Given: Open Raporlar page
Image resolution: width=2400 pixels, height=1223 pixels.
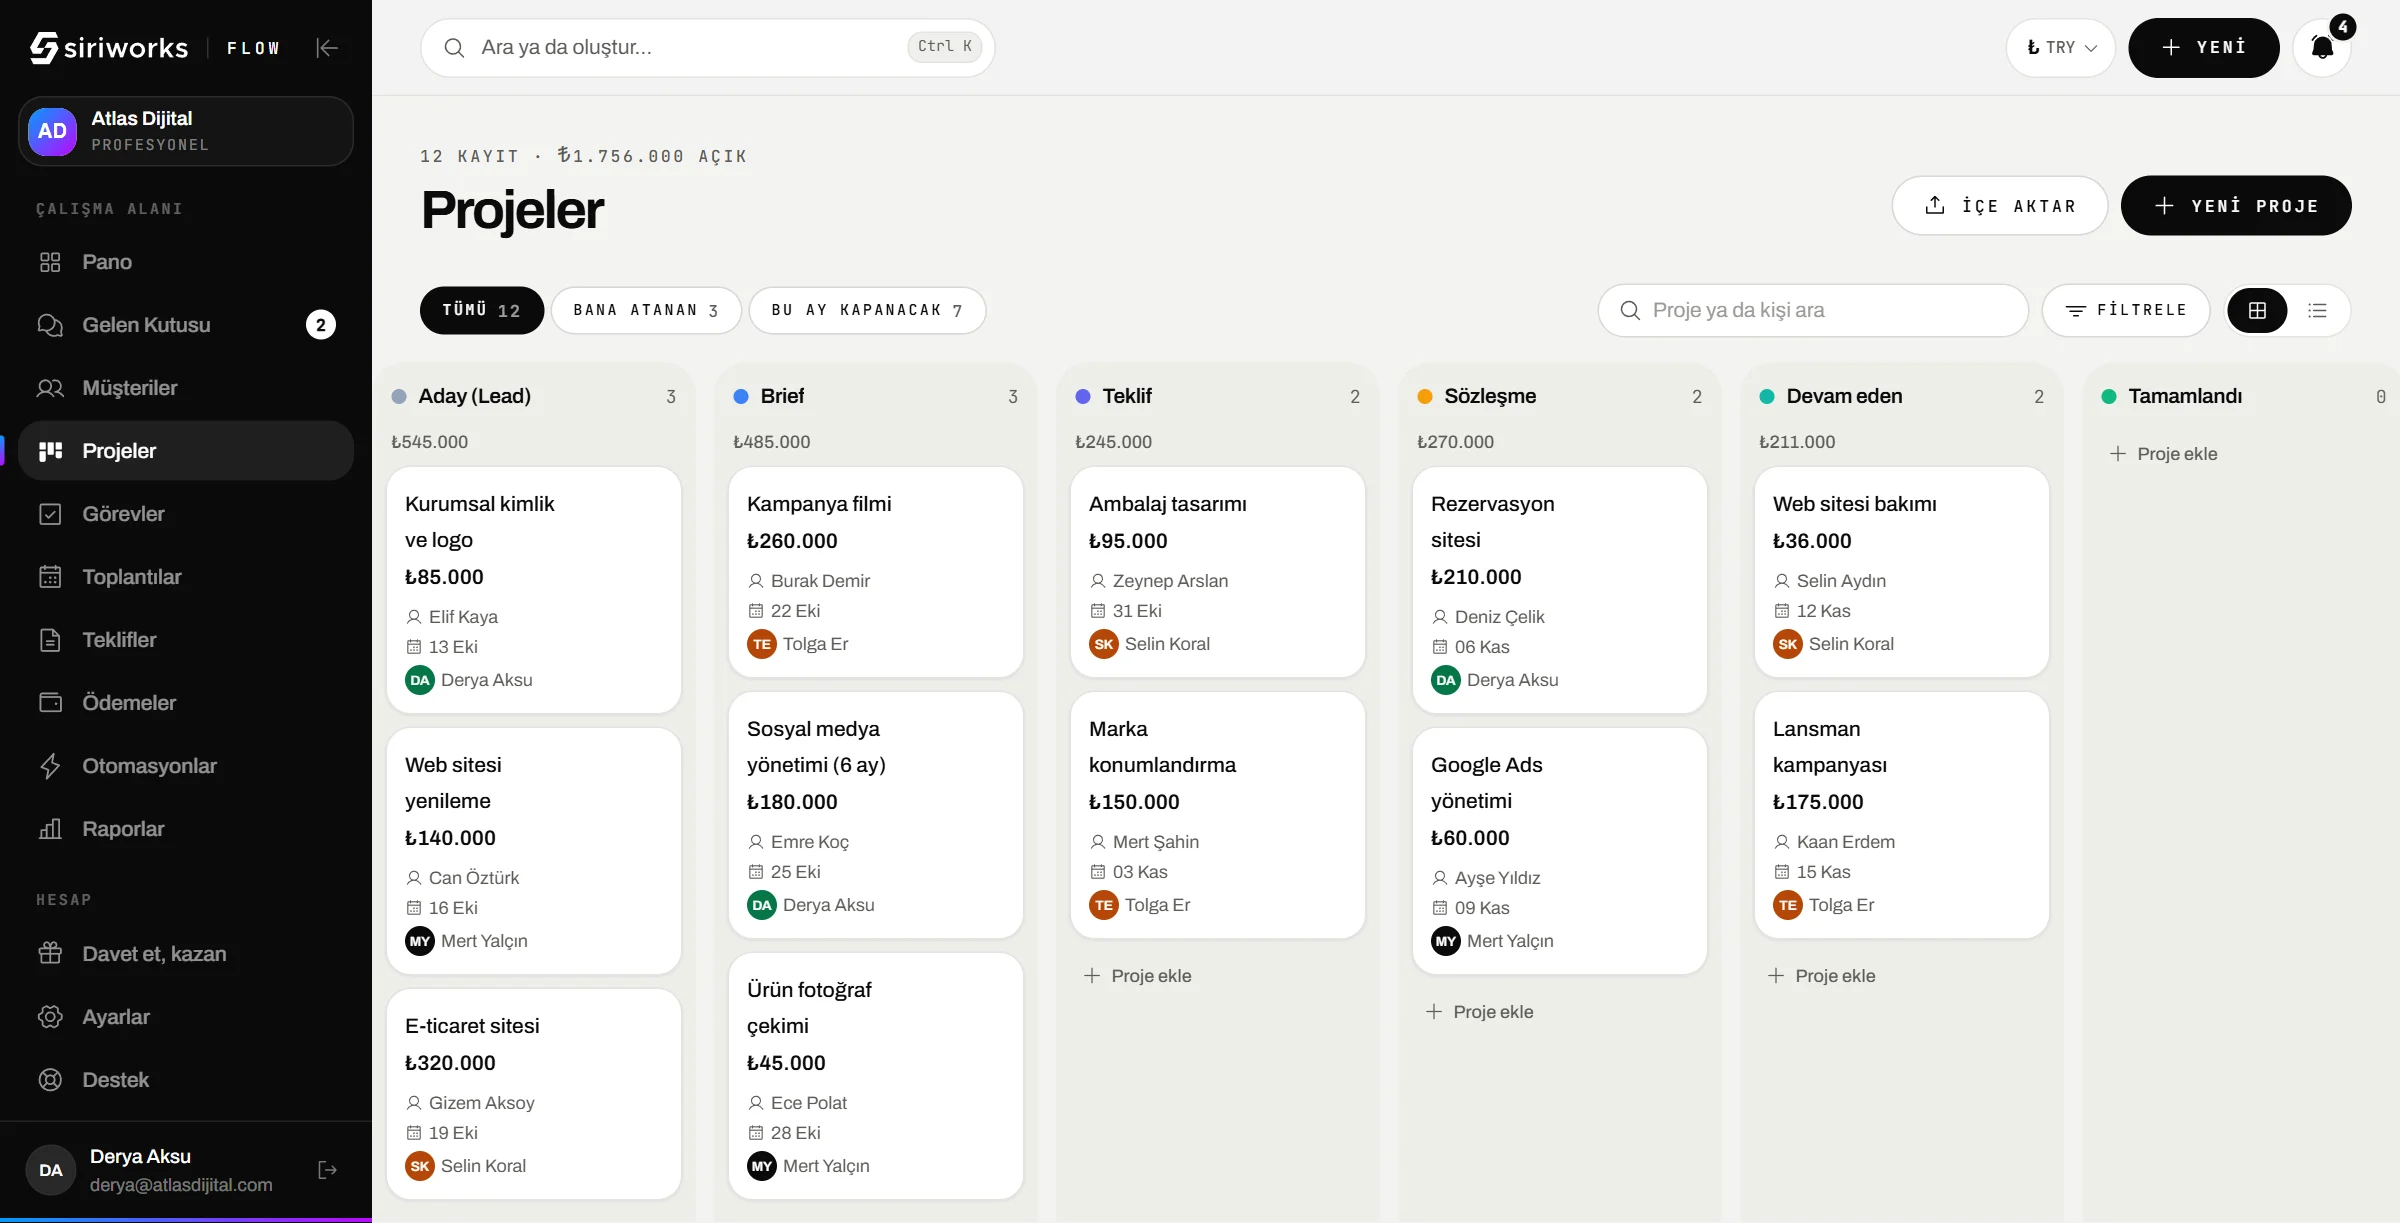Looking at the screenshot, I should click(x=186, y=829).
